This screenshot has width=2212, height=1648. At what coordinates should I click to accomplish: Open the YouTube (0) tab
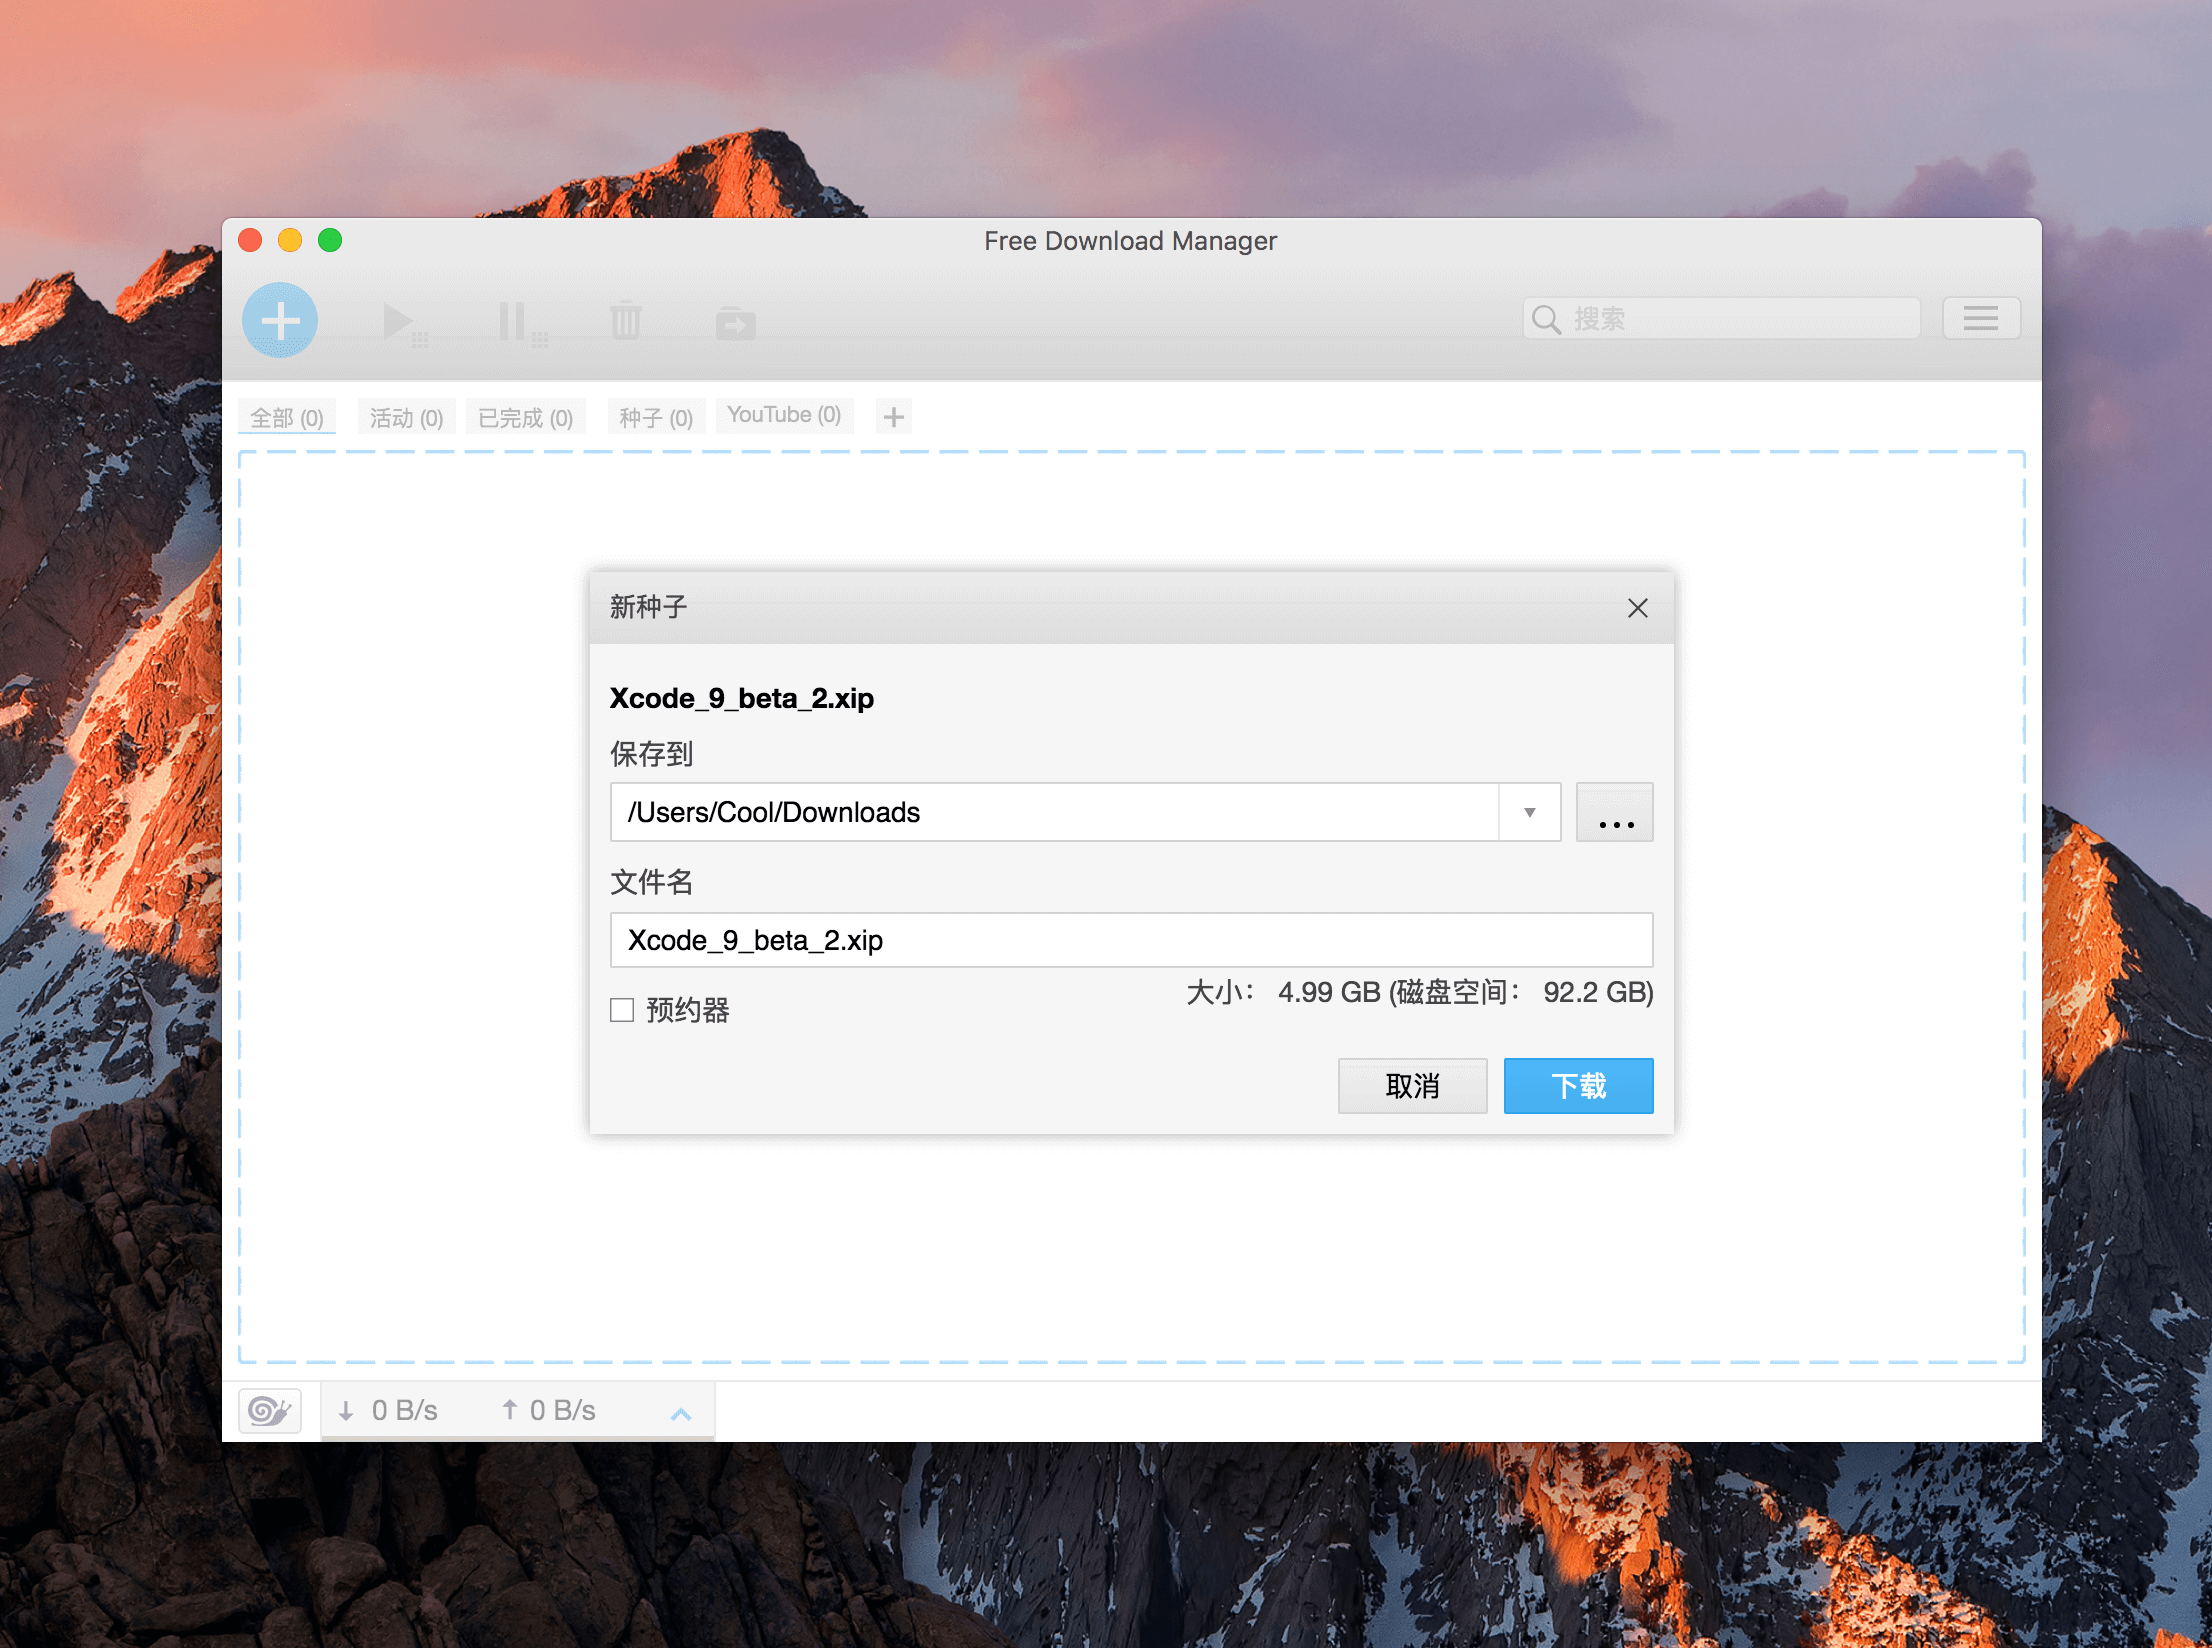point(783,415)
